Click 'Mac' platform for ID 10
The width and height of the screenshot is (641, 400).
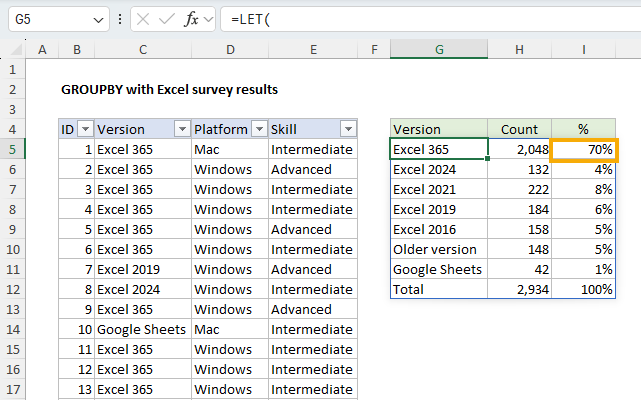coord(230,330)
